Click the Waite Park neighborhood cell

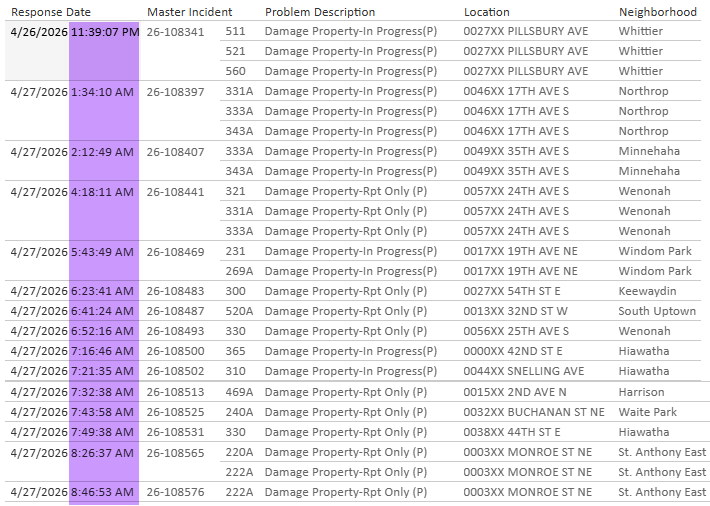point(648,412)
